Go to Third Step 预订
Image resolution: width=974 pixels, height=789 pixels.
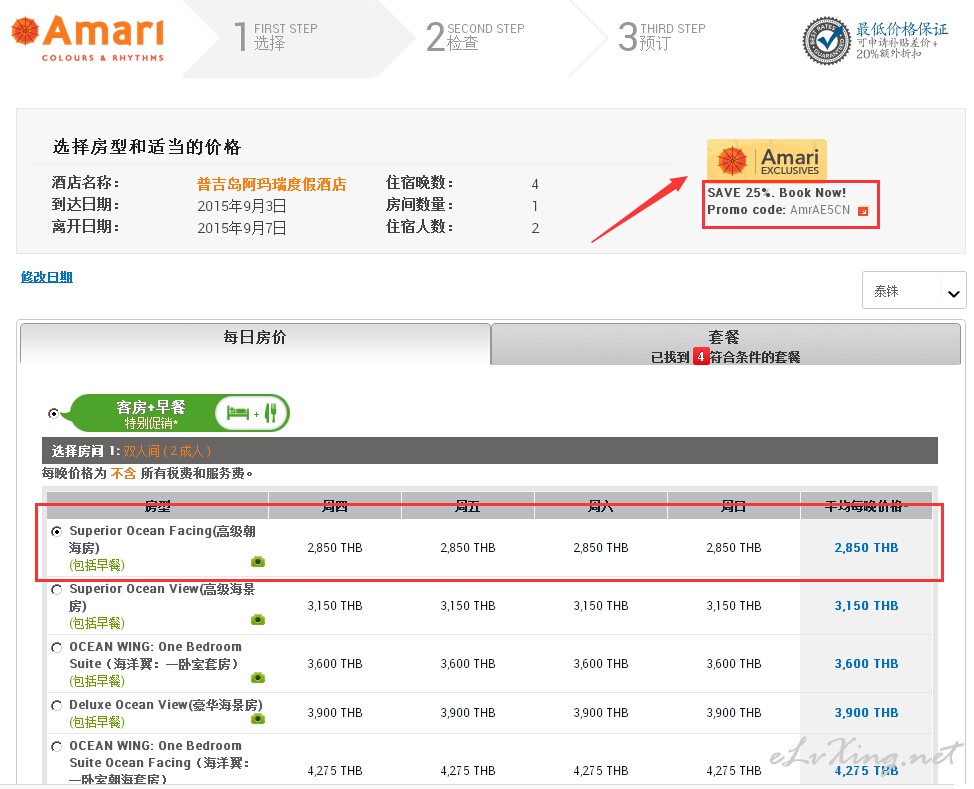coord(662,37)
